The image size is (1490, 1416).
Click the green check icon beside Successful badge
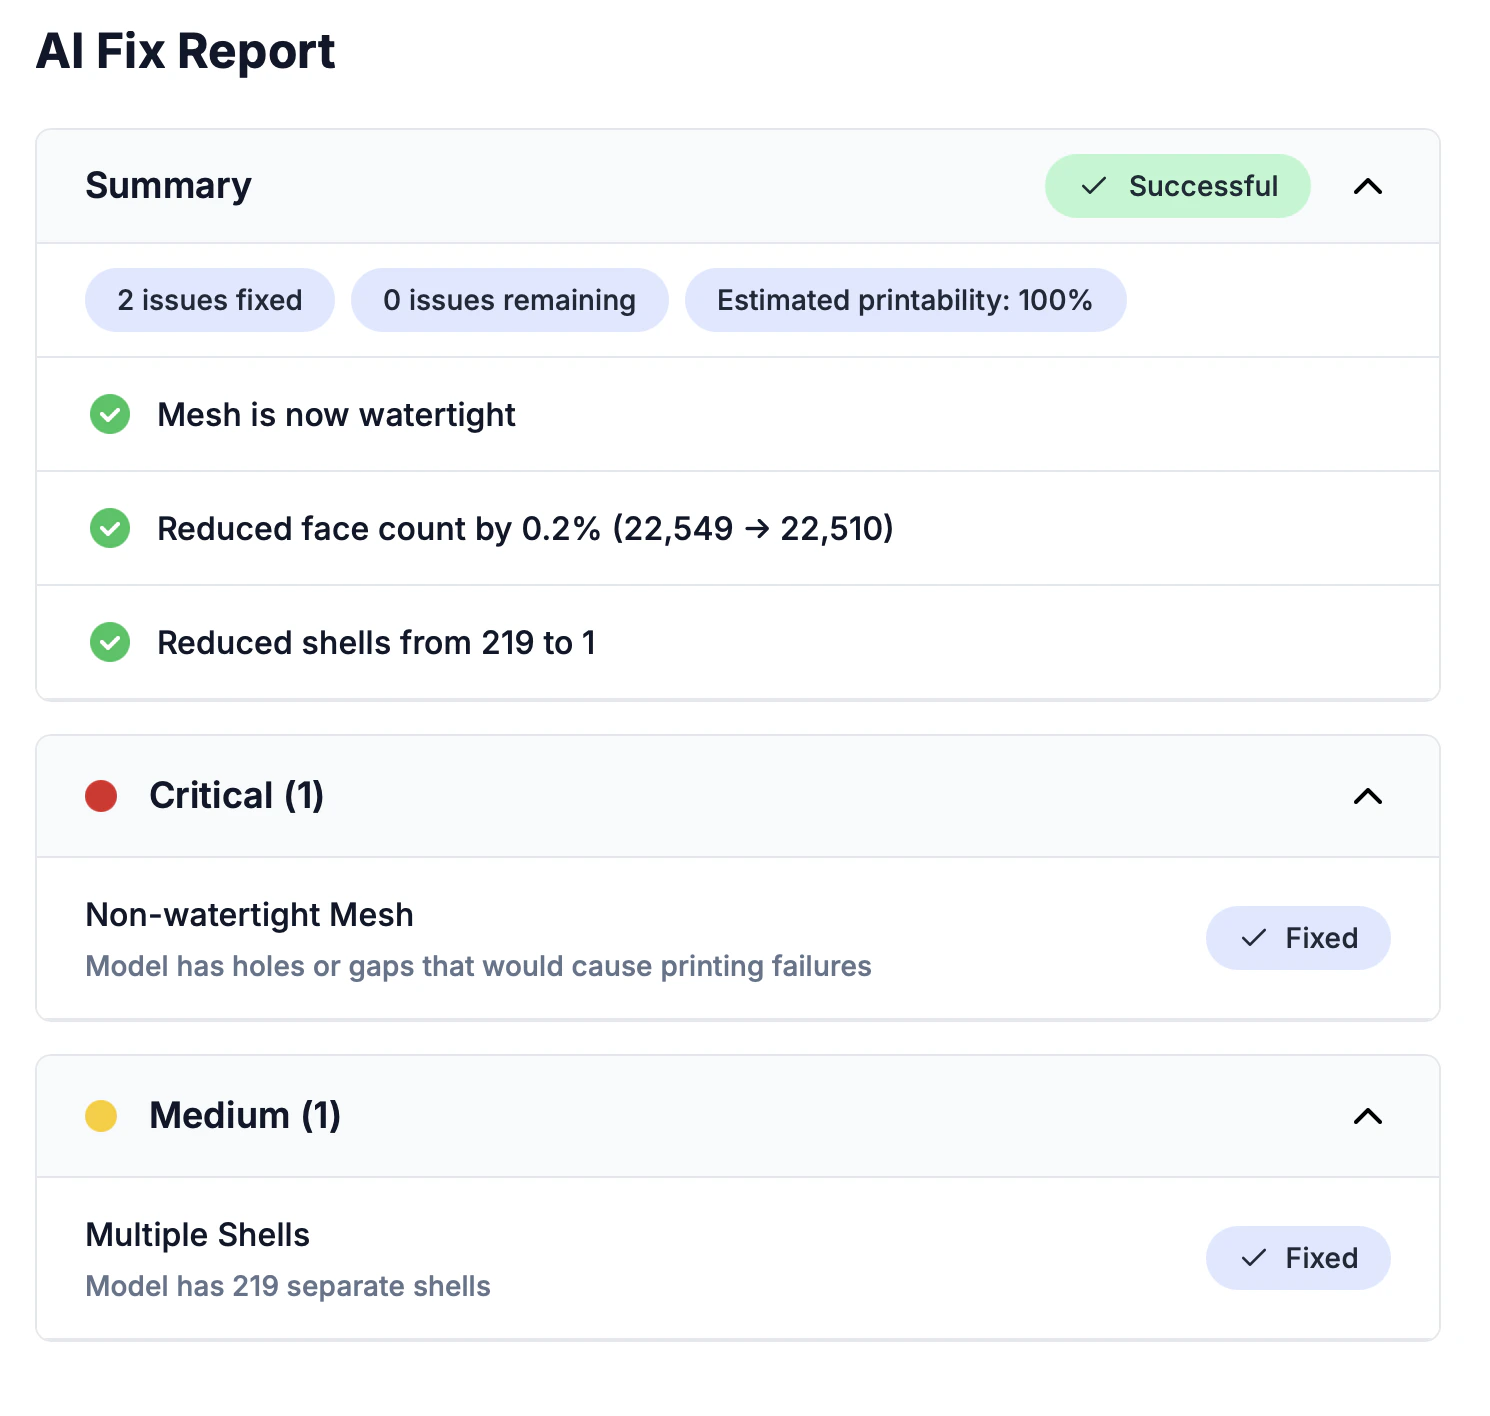point(1093,186)
